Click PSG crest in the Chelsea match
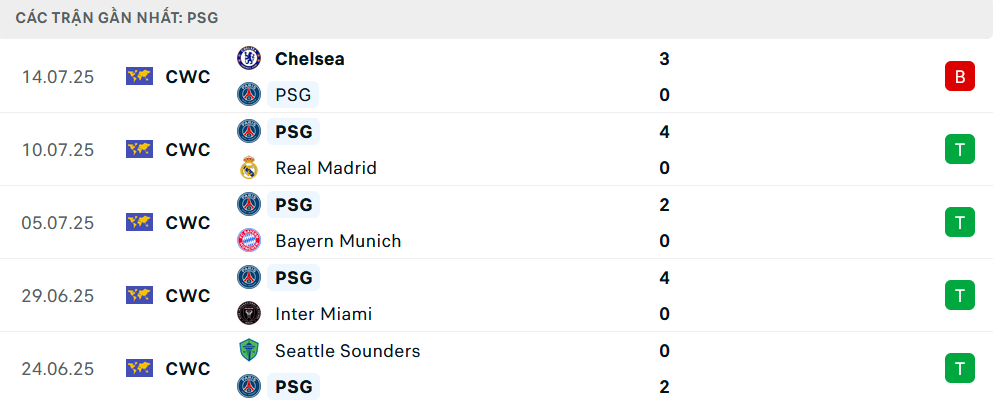This screenshot has width=996, height=403. pos(248,95)
